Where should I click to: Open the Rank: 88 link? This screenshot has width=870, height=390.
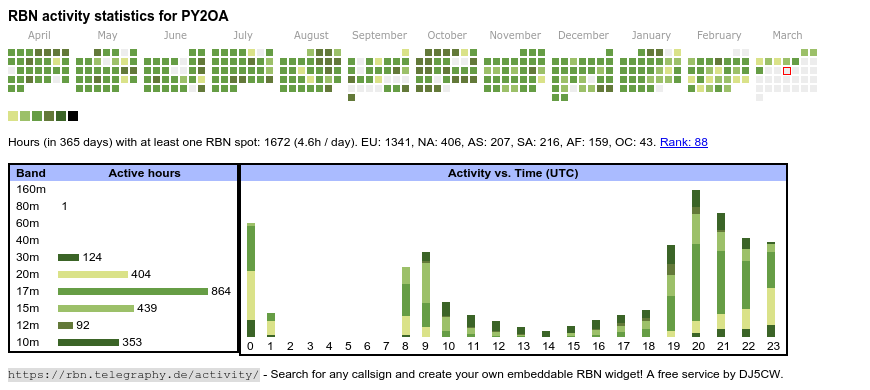coord(684,143)
